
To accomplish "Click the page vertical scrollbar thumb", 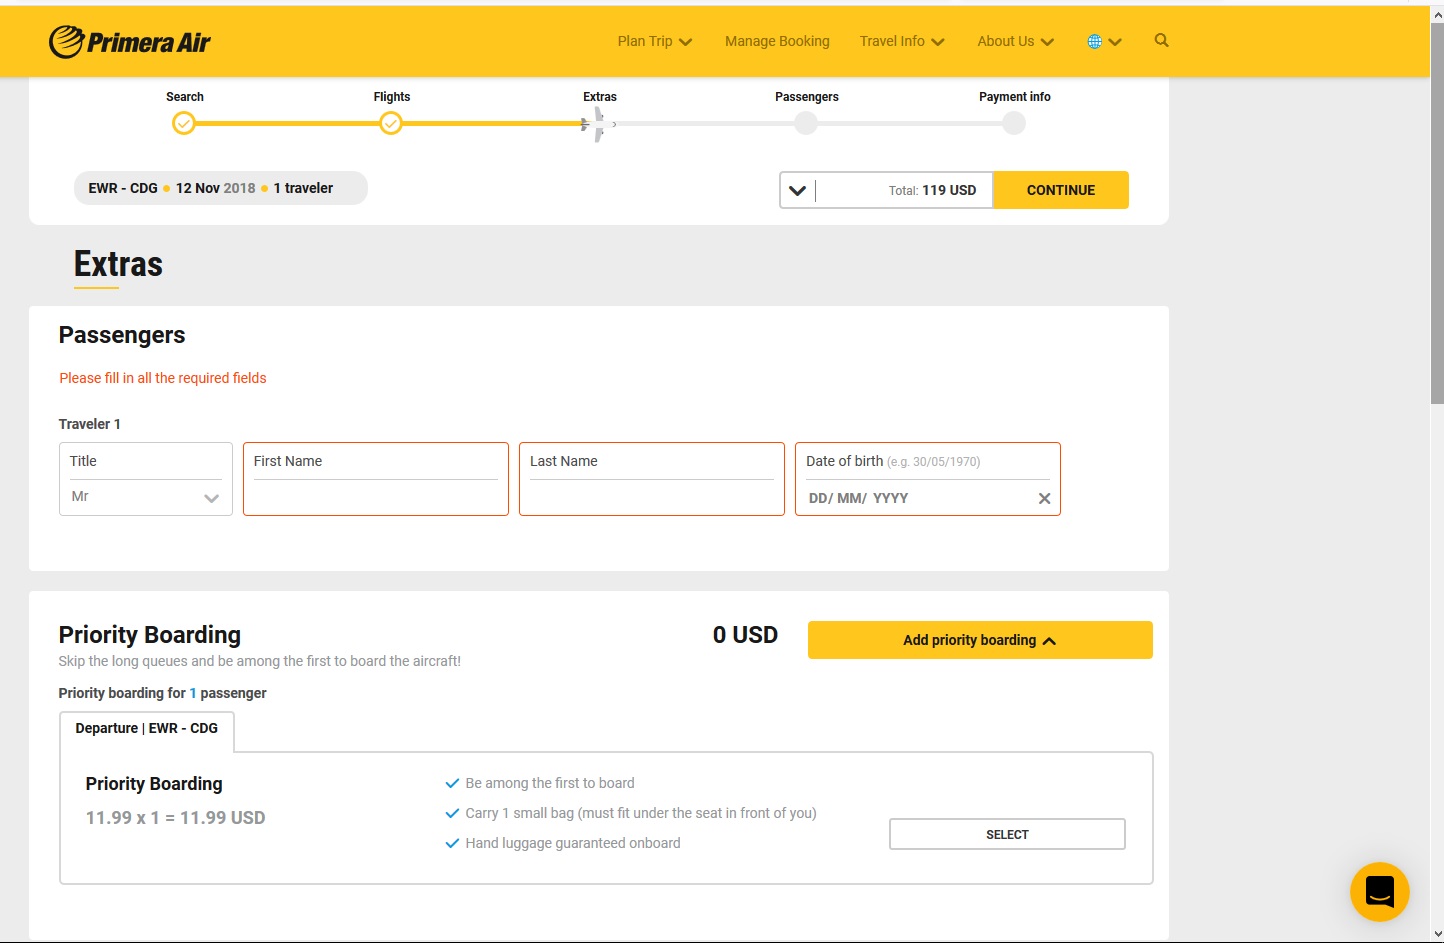I will click(x=1437, y=212).
